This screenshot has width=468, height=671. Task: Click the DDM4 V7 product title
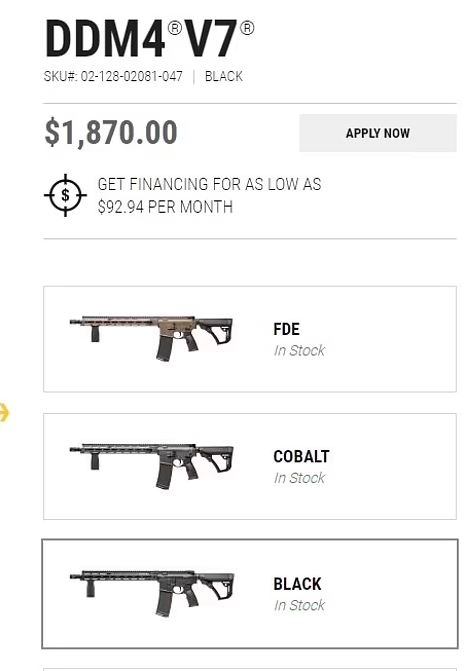[149, 39]
